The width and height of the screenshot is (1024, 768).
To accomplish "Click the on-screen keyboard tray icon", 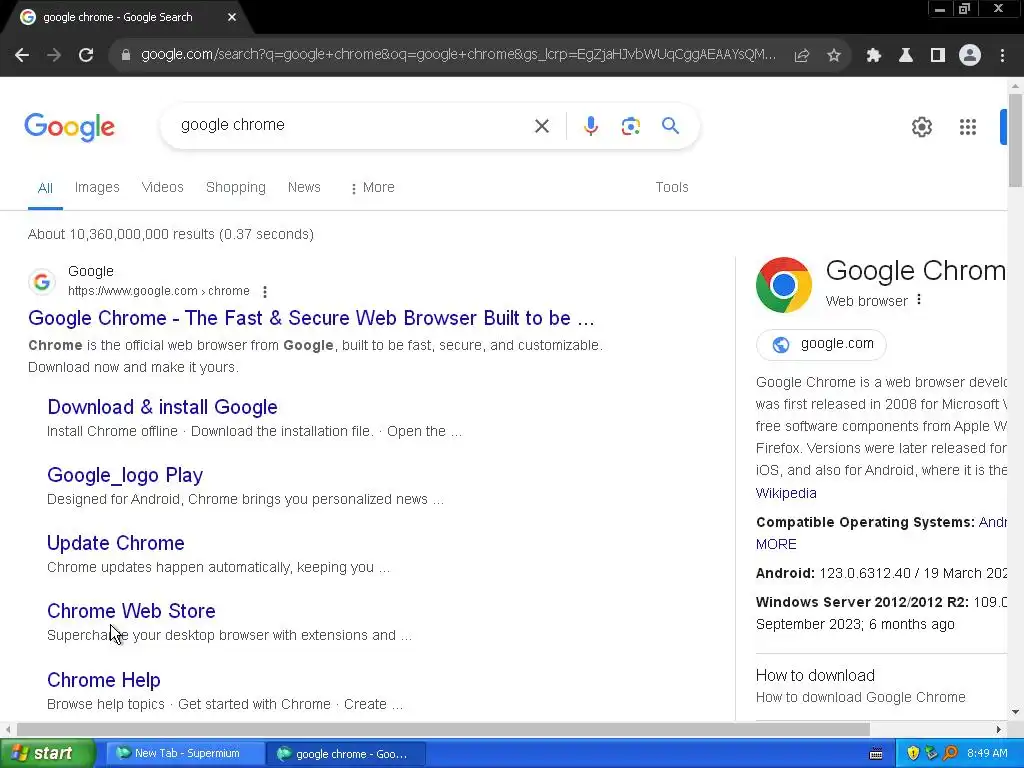I will pos(876,754).
